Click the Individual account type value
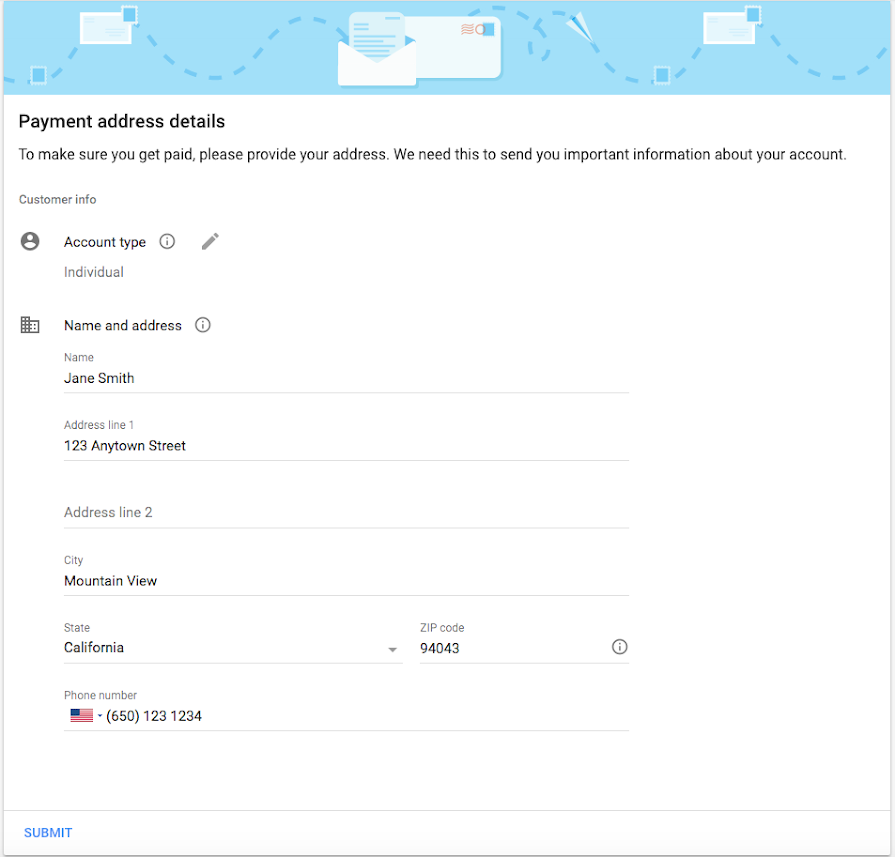Image resolution: width=895 pixels, height=857 pixels. click(94, 272)
